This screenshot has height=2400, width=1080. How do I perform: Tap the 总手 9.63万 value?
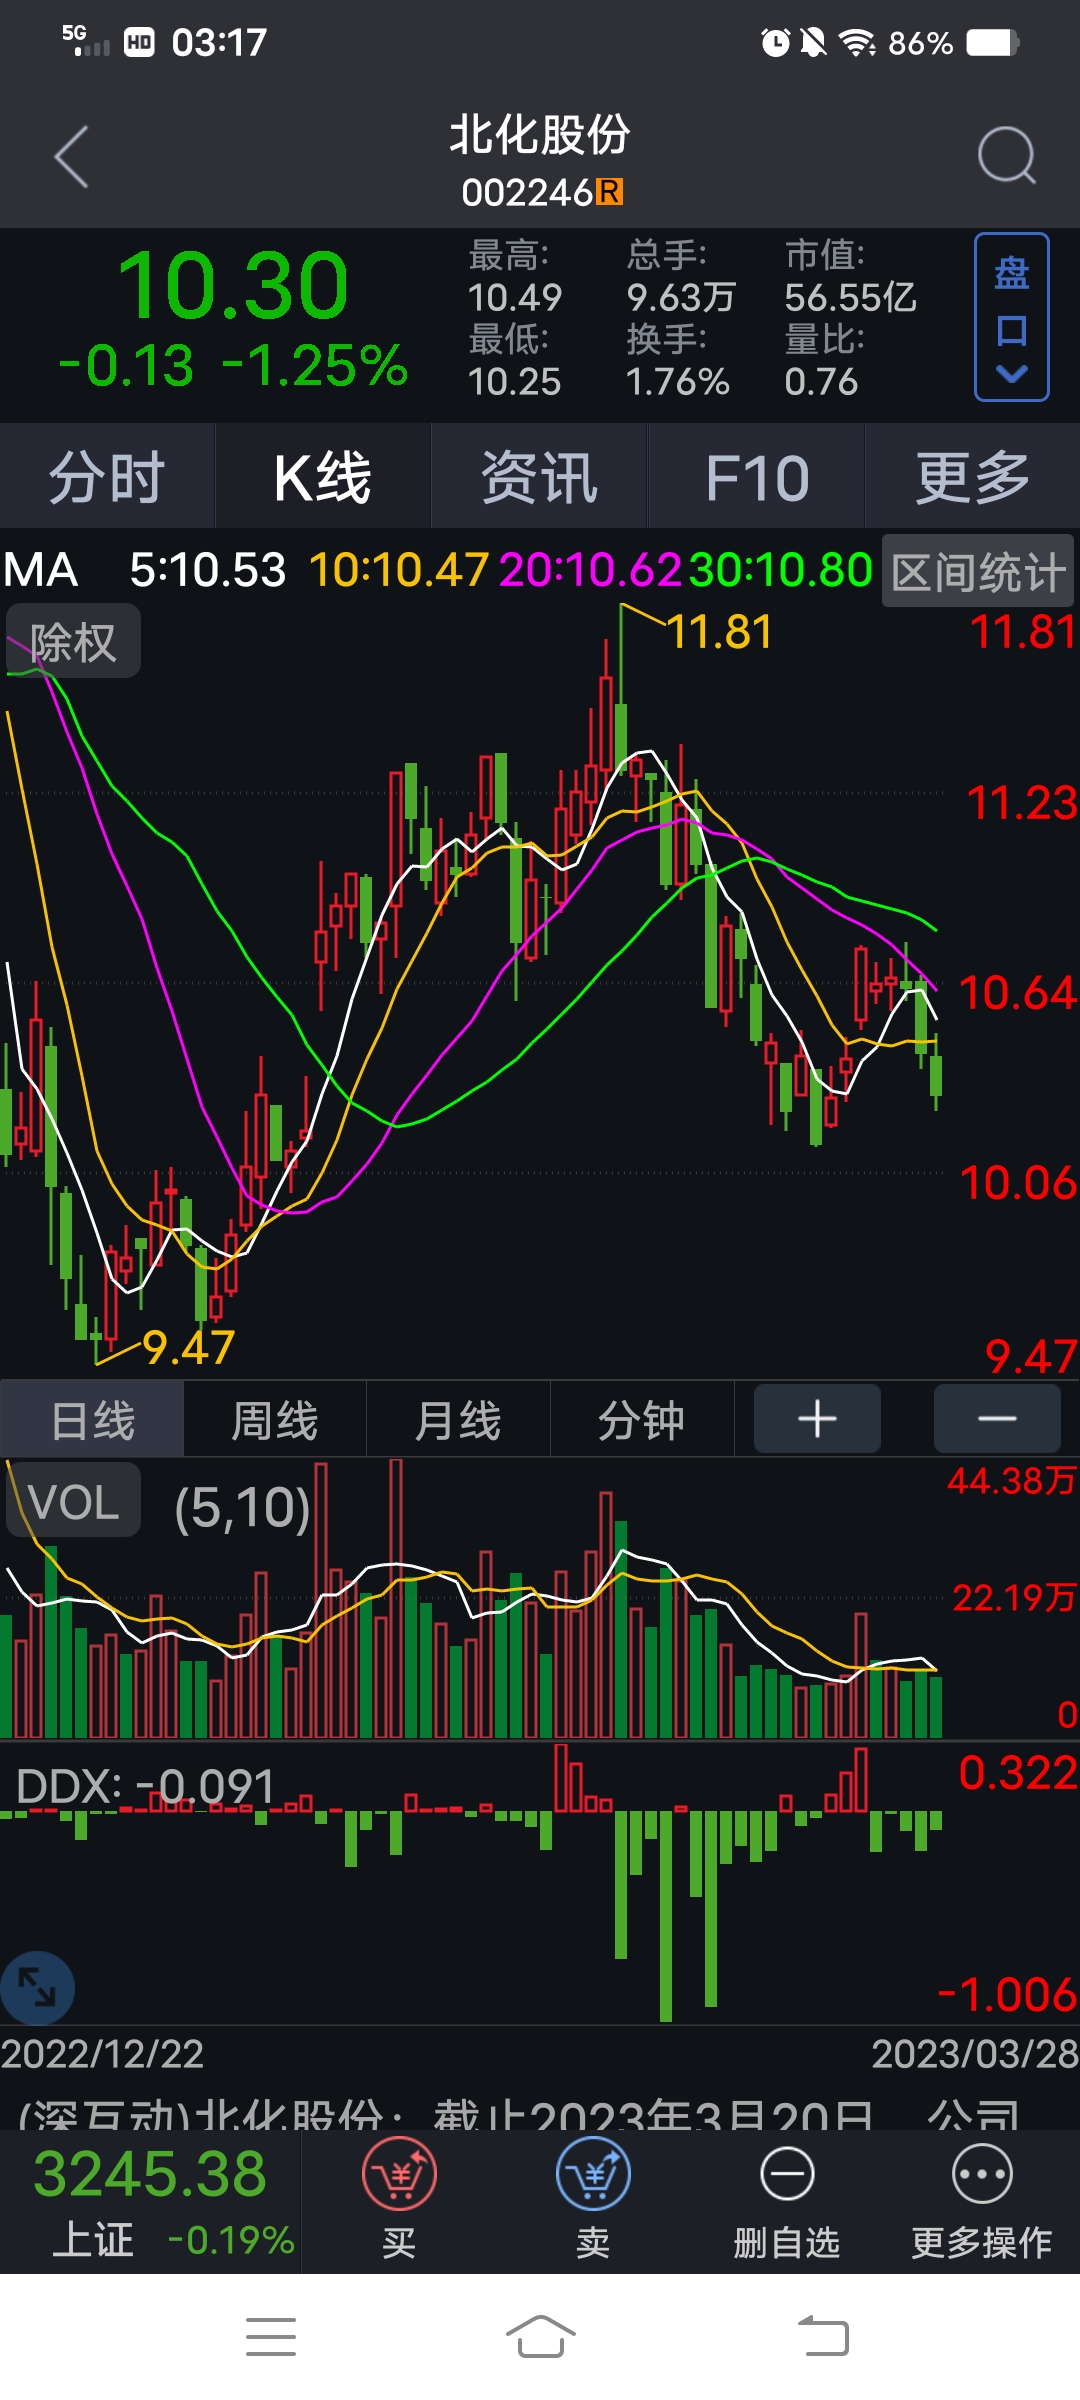click(681, 297)
